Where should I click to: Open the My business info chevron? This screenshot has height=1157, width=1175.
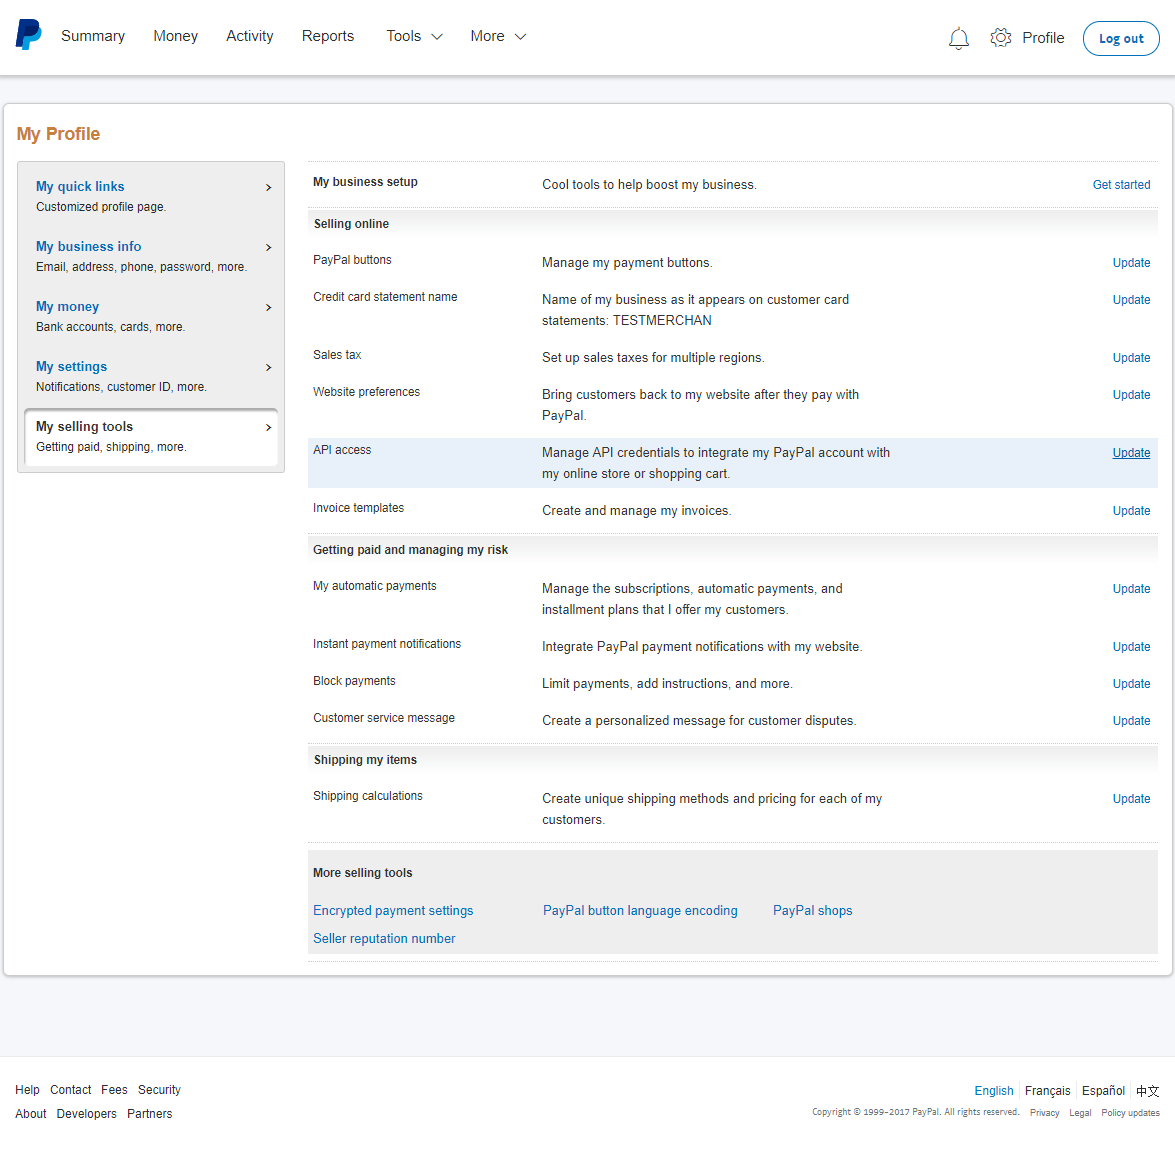[x=268, y=247]
